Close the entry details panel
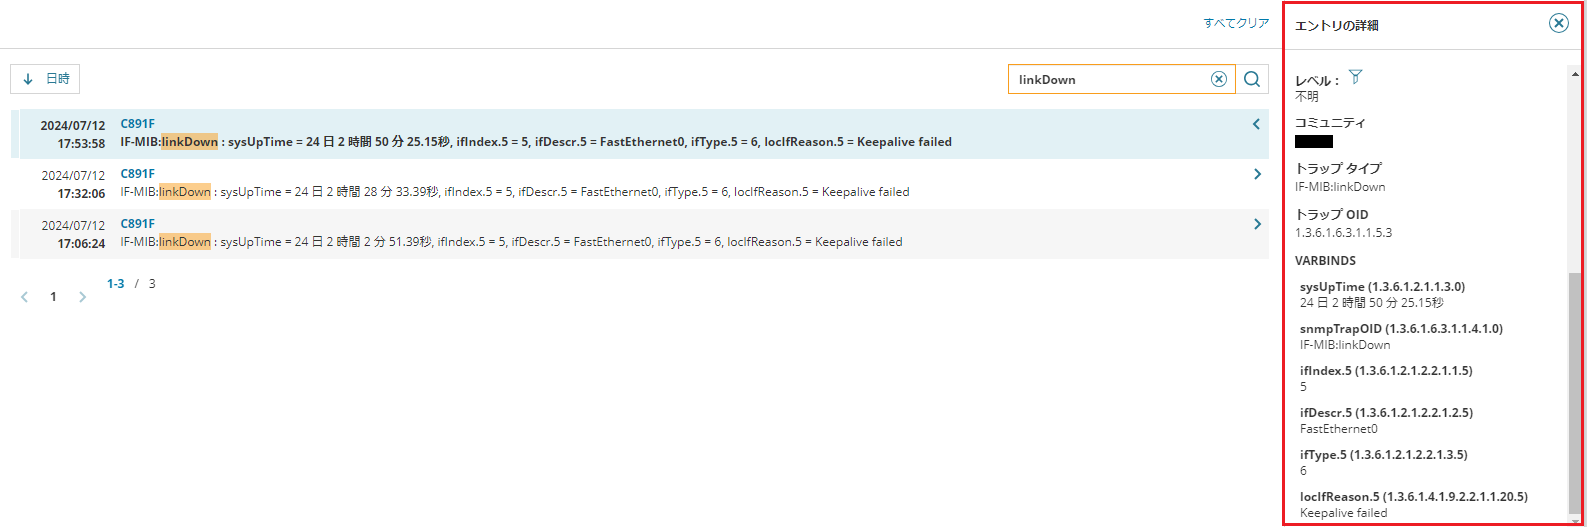Viewport: 1587px width, 527px height. click(1558, 23)
